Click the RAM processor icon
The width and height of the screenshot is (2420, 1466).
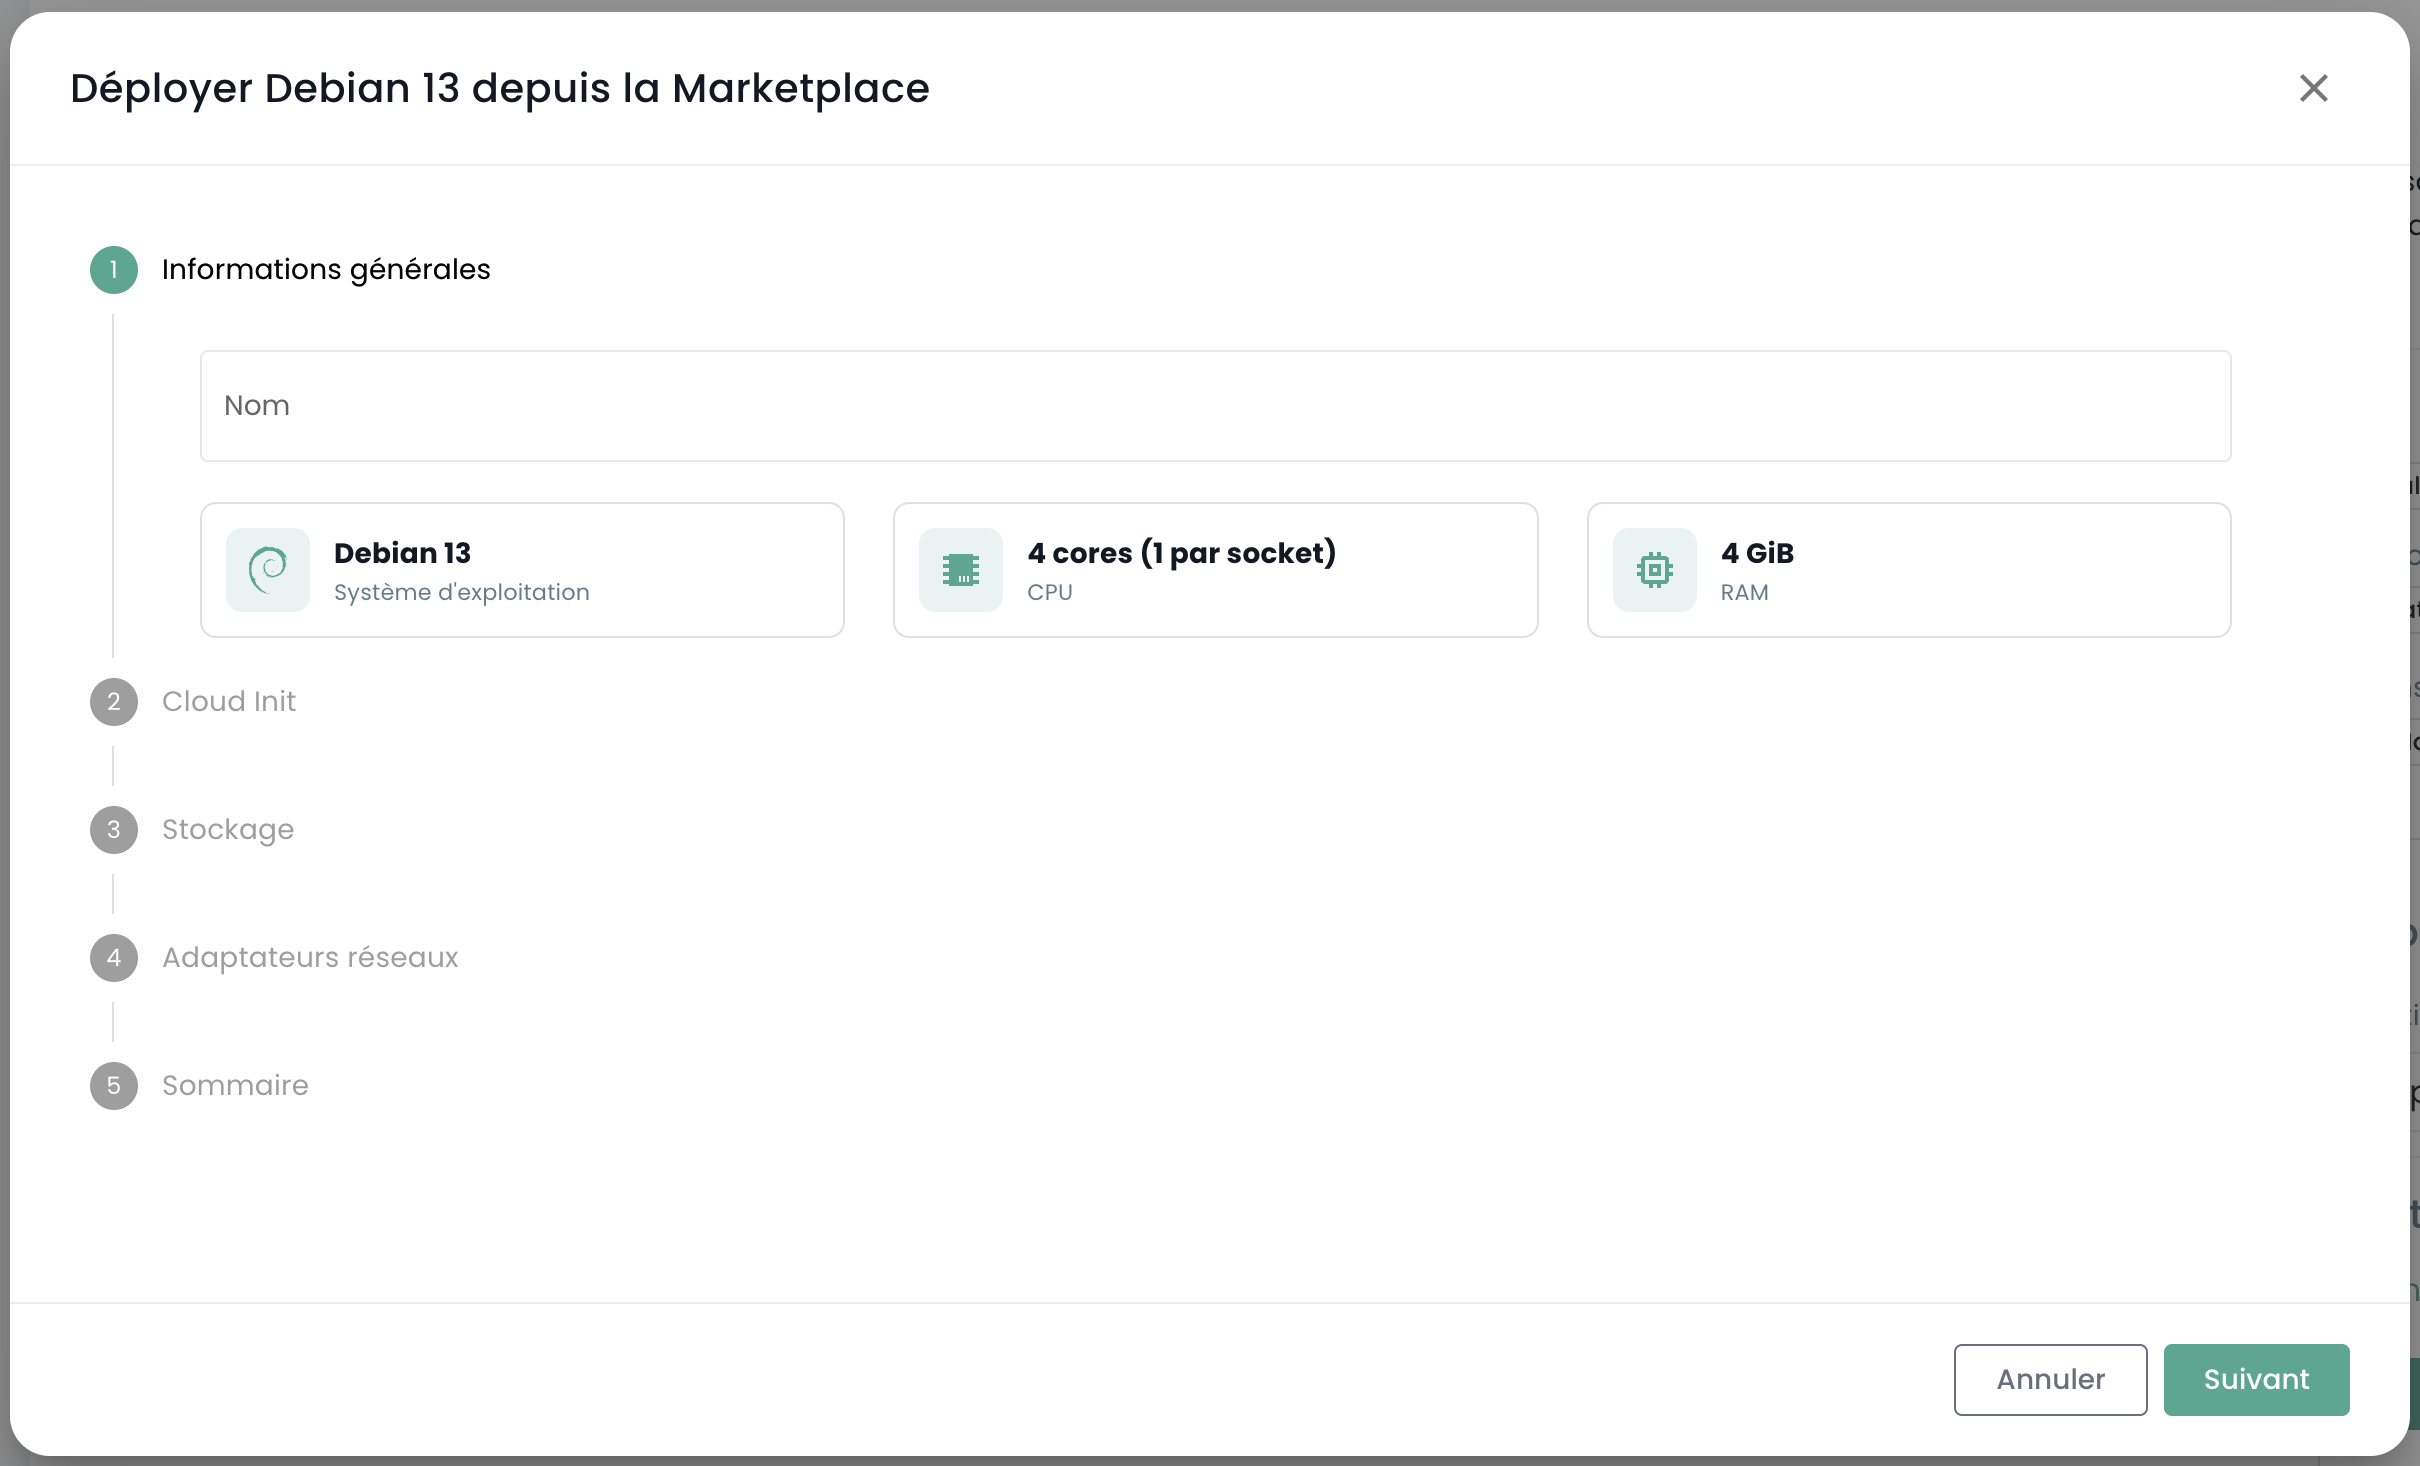pos(1654,570)
